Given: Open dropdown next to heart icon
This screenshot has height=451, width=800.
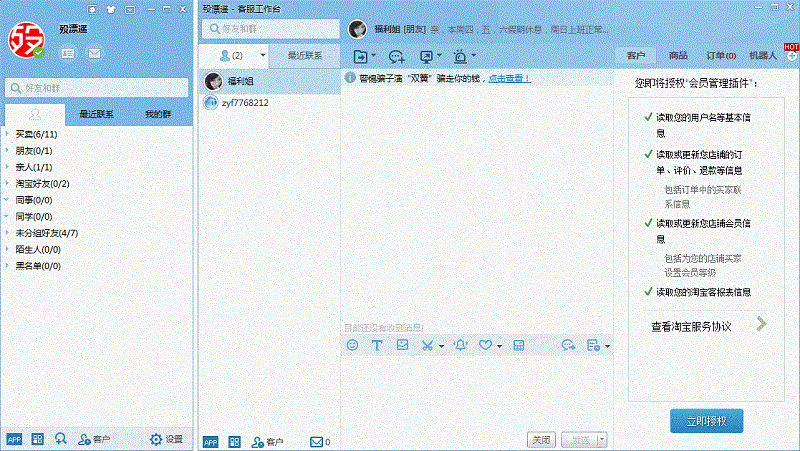Looking at the screenshot, I should [x=499, y=346].
